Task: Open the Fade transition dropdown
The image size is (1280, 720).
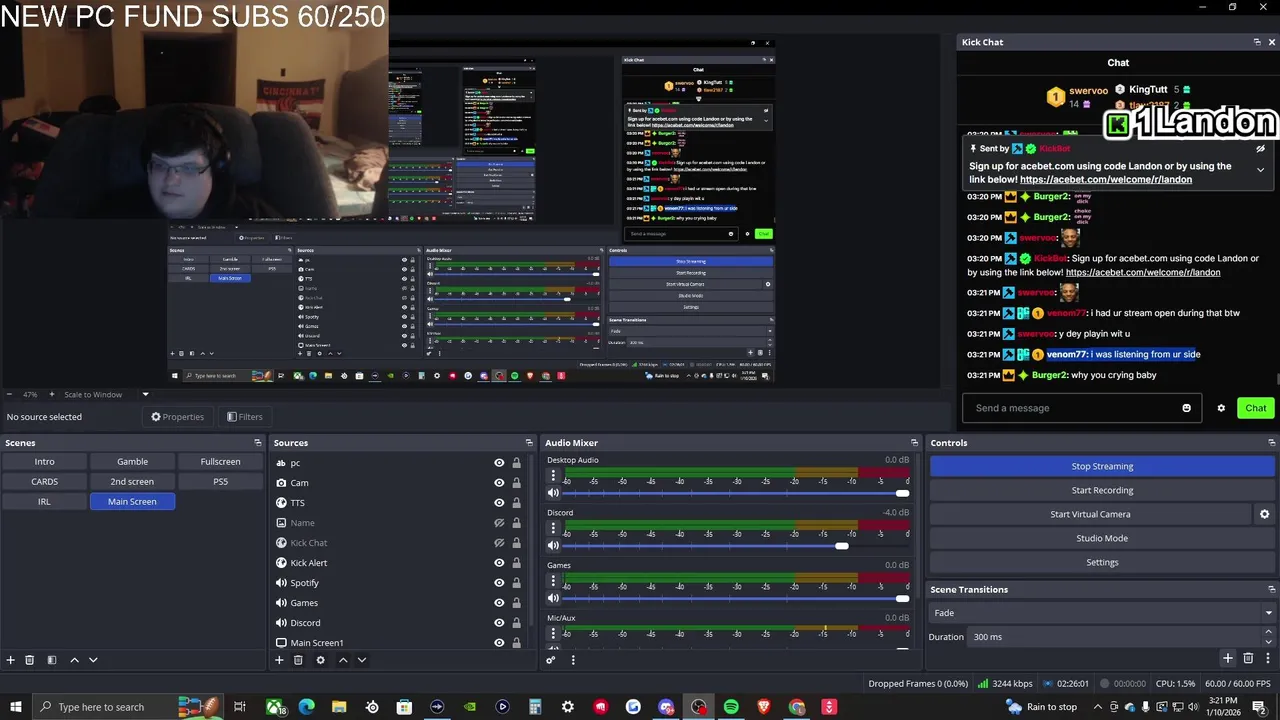Action: (x=1102, y=613)
